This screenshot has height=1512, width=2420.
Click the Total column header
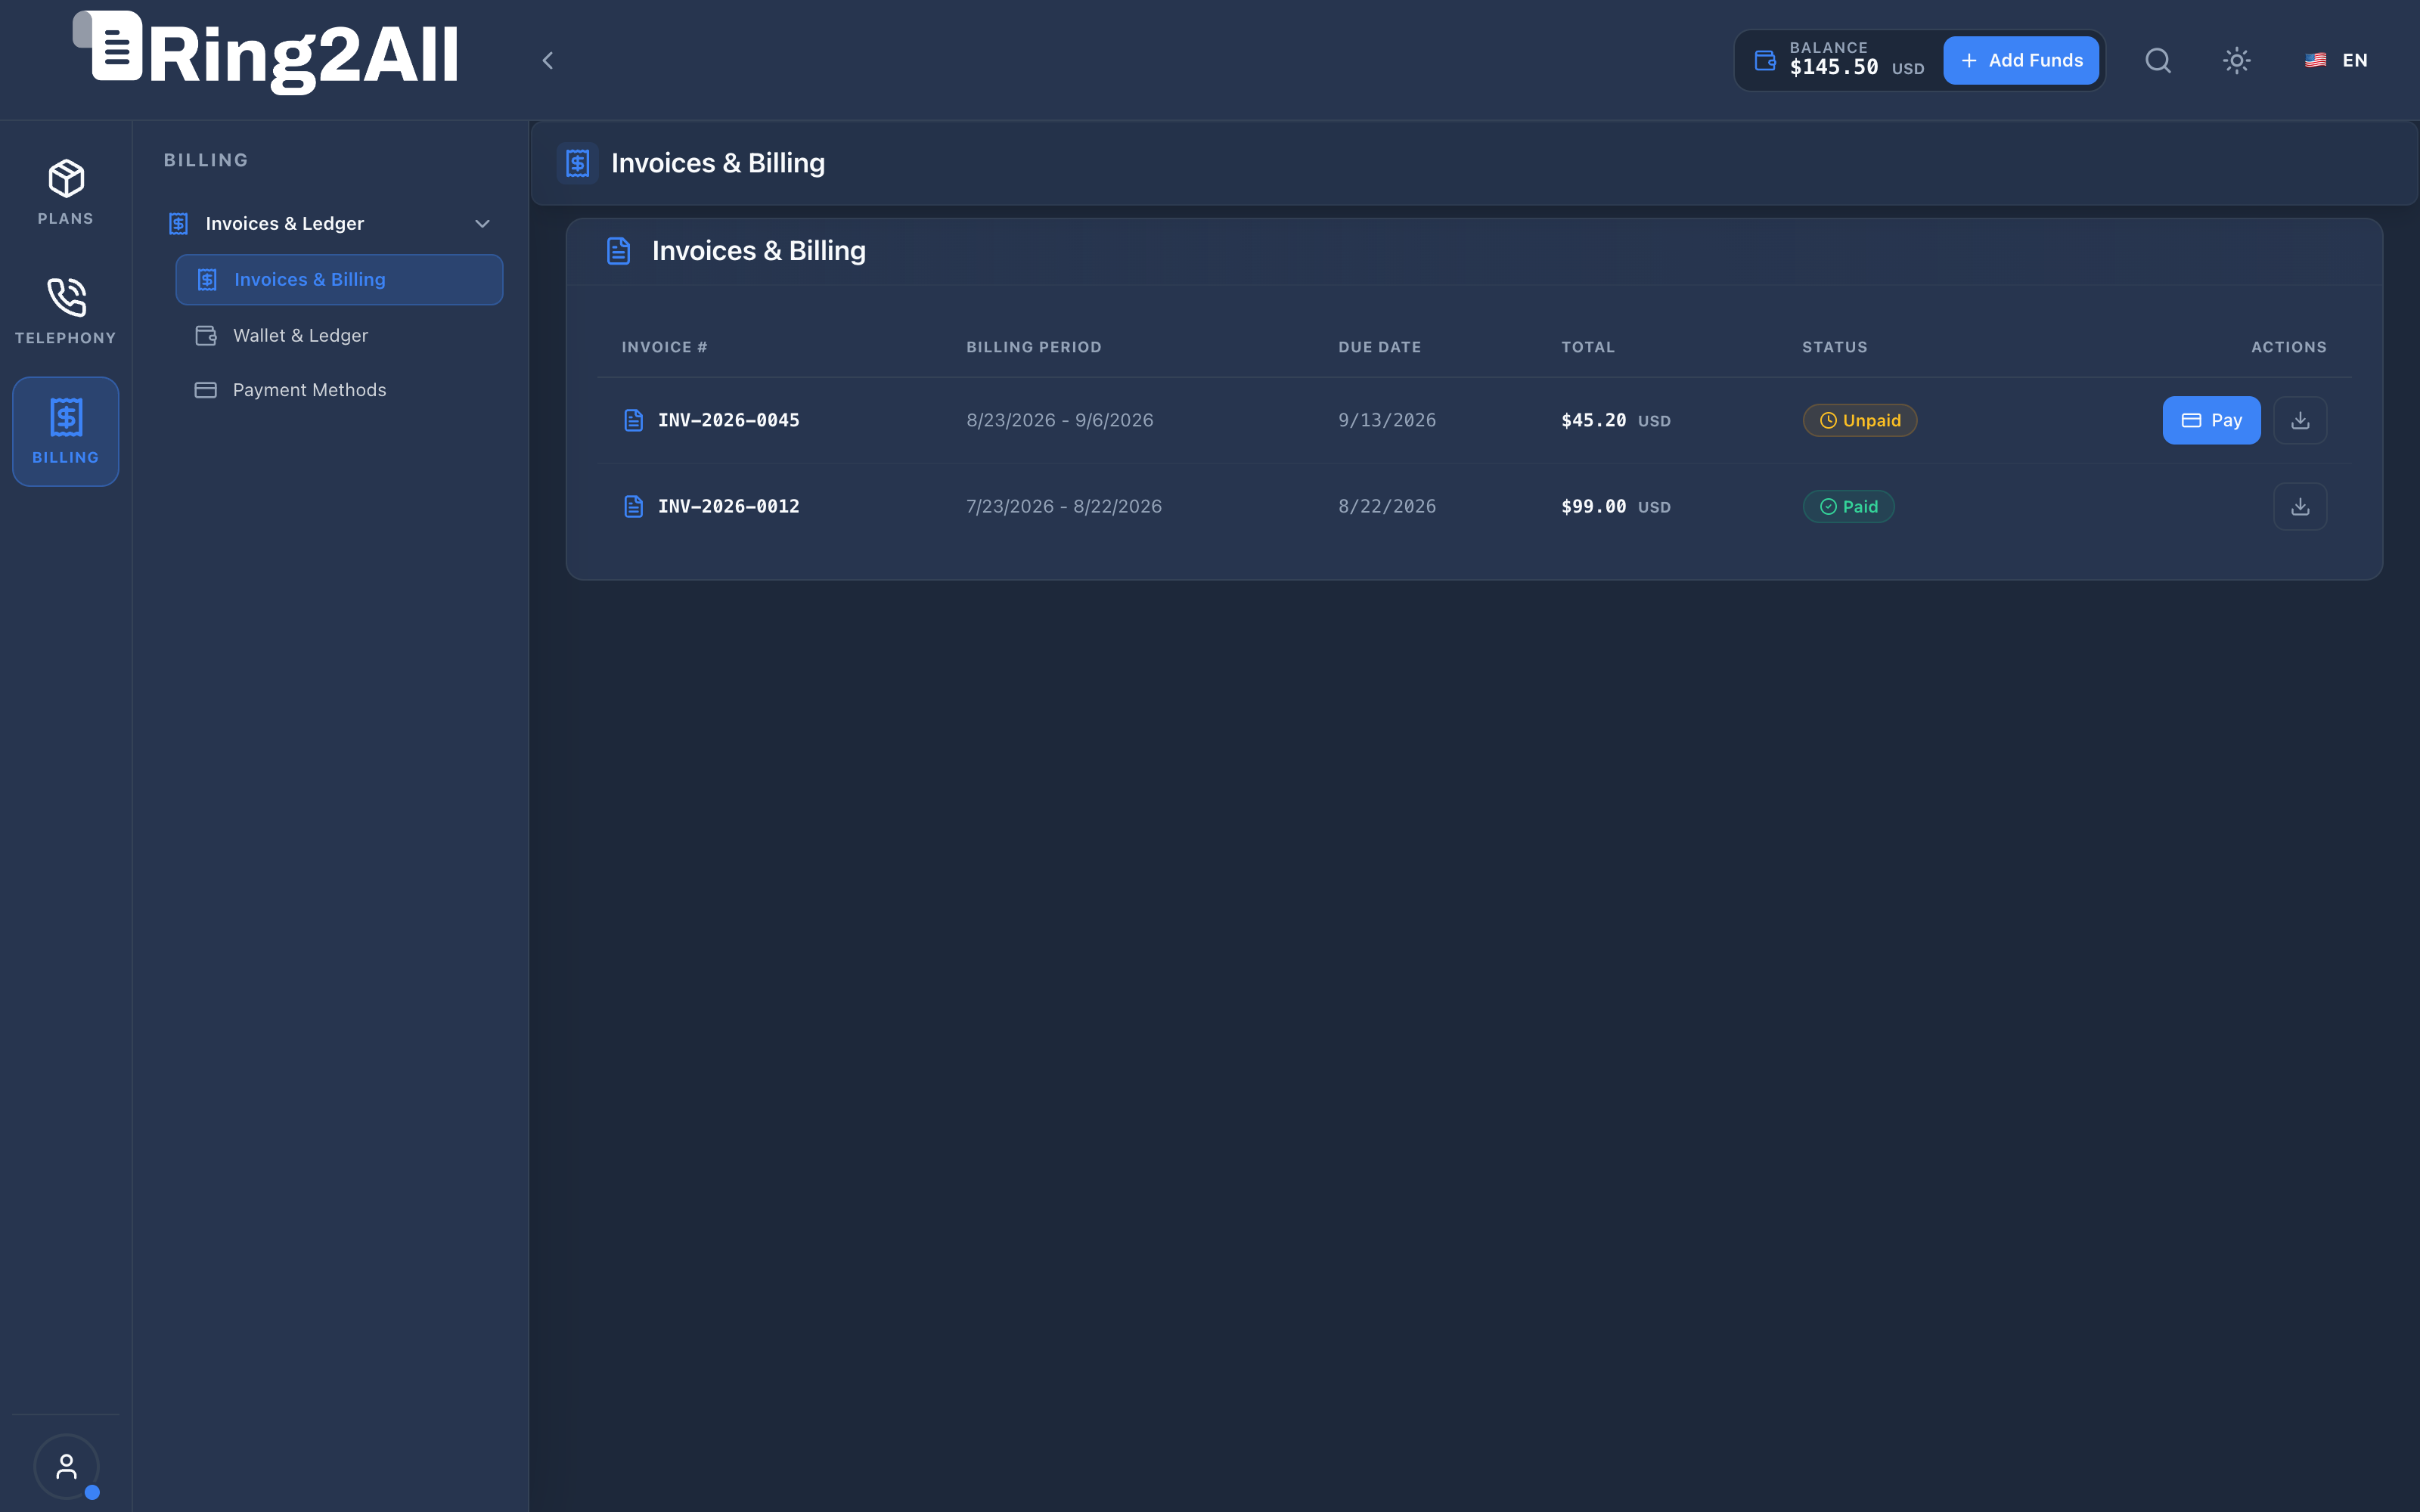tap(1588, 347)
